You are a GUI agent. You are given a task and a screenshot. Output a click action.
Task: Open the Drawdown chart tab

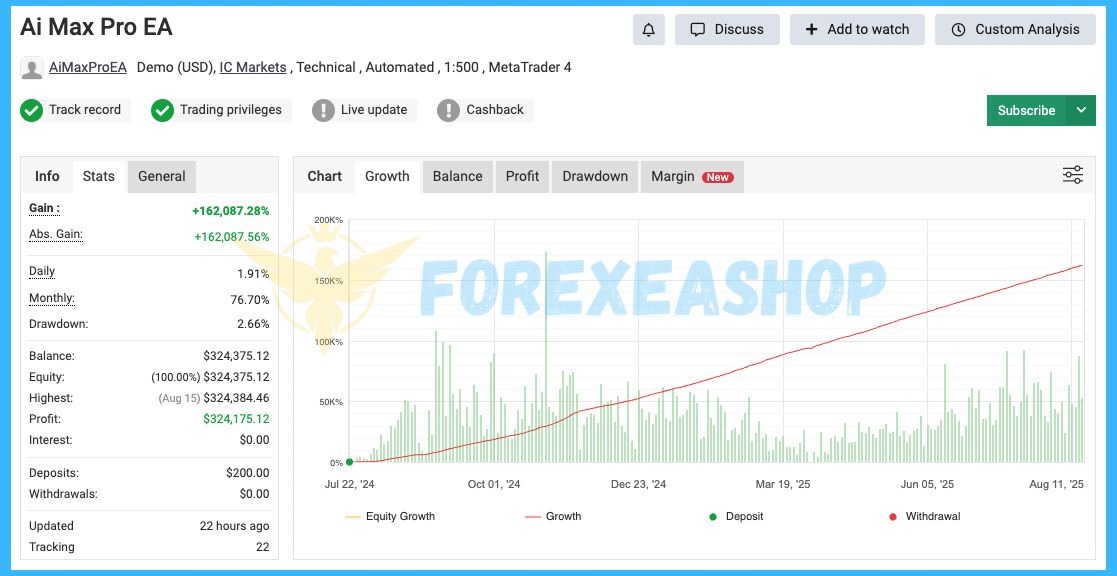coord(595,176)
